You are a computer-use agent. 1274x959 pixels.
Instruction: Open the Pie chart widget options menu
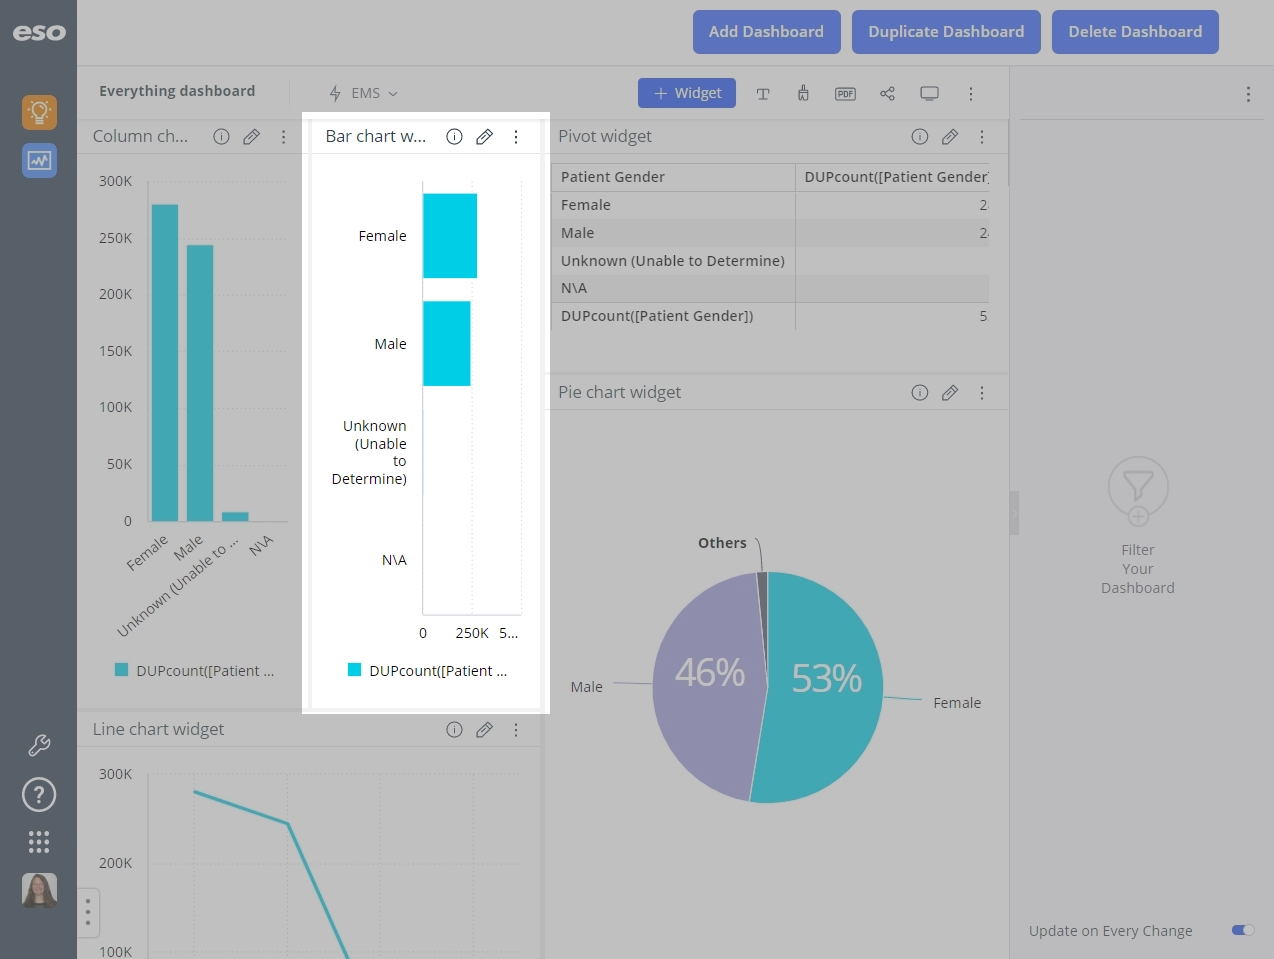tap(982, 393)
